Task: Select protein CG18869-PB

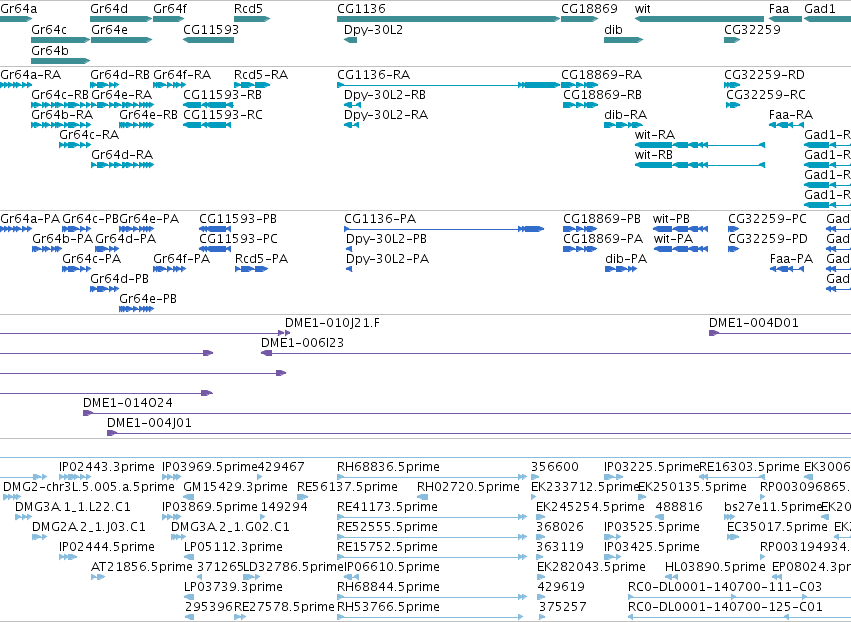Action: [602, 219]
